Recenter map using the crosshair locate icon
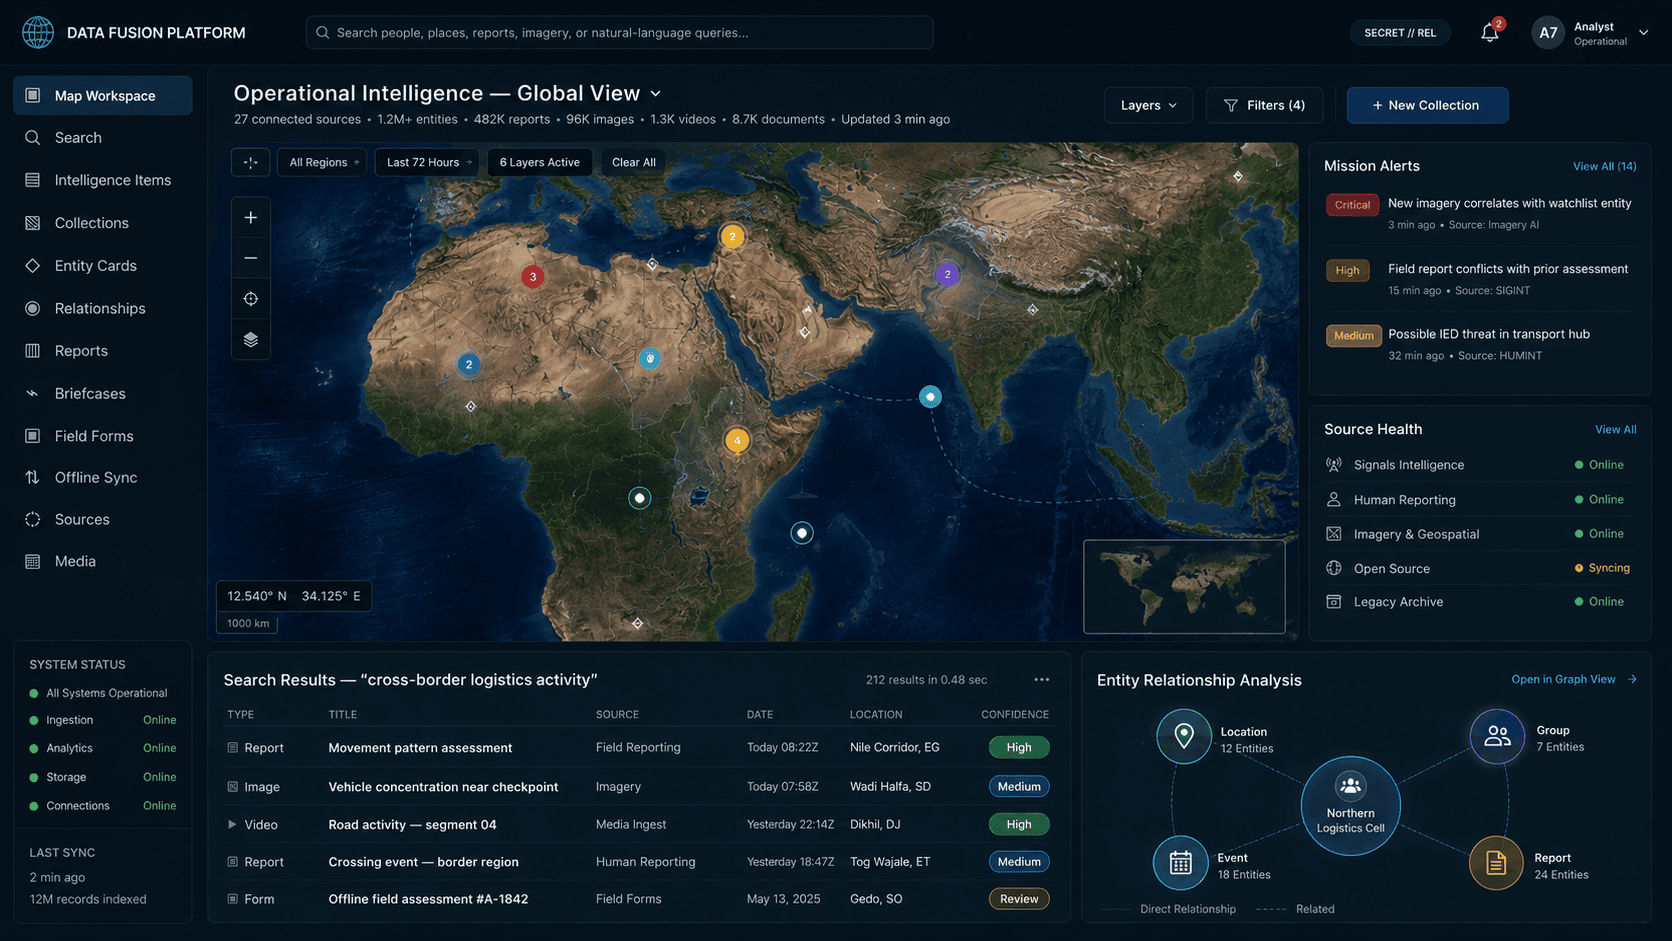The width and height of the screenshot is (1672, 941). point(251,299)
